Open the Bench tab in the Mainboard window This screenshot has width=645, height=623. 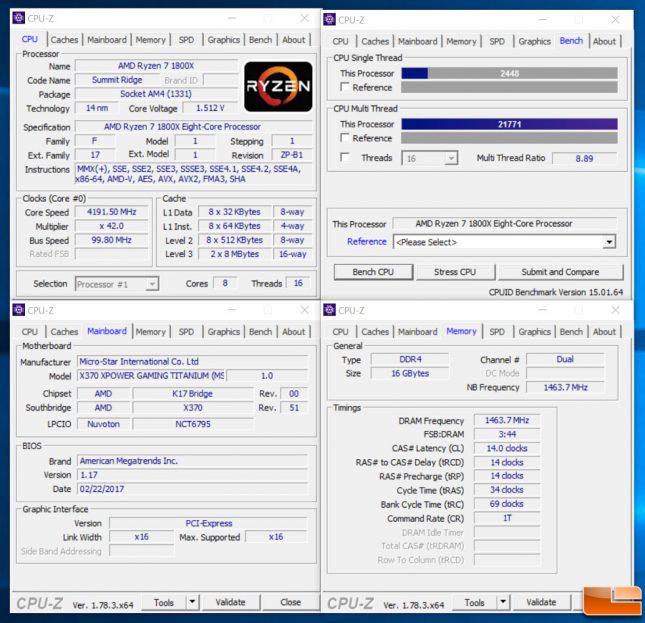[x=260, y=332]
